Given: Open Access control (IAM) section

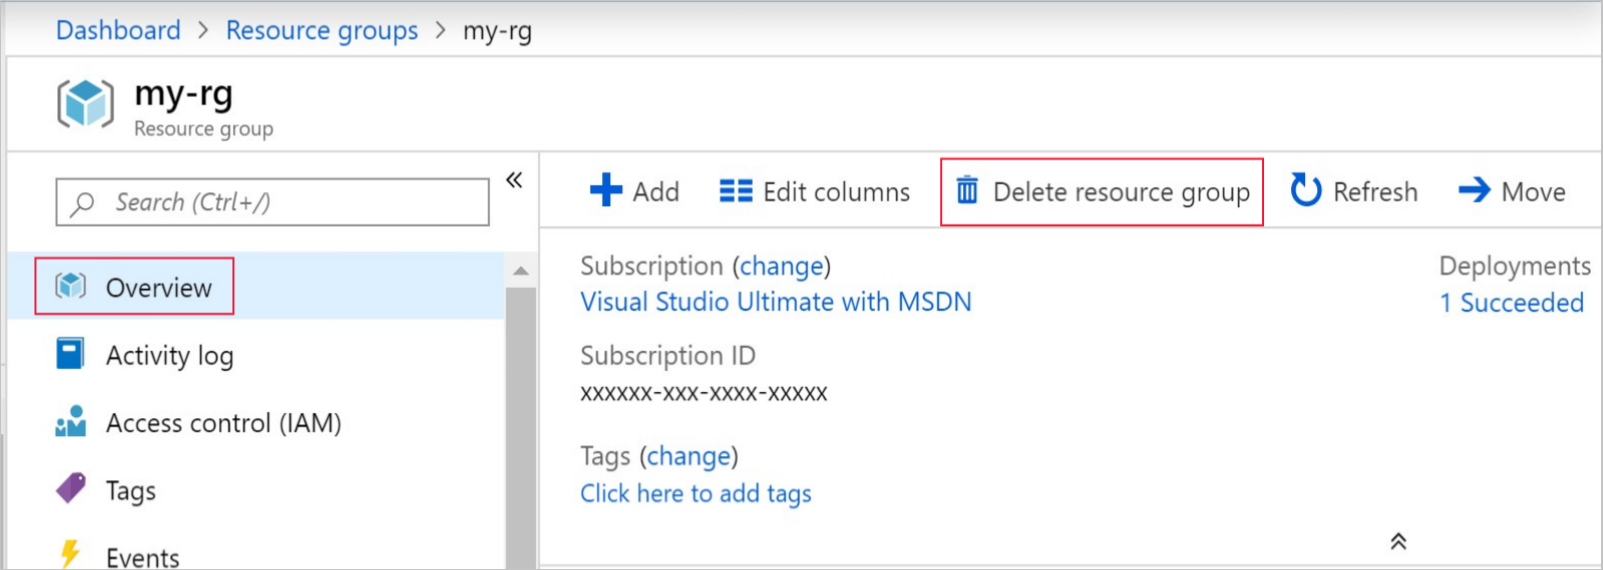Looking at the screenshot, I should pos(223,424).
